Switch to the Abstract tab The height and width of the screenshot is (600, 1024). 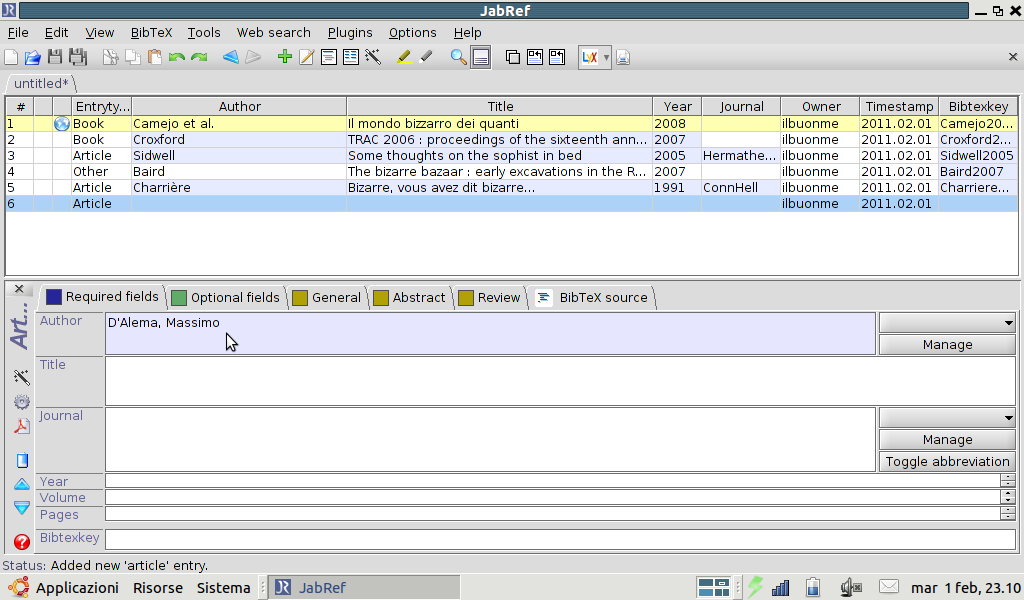(x=409, y=298)
